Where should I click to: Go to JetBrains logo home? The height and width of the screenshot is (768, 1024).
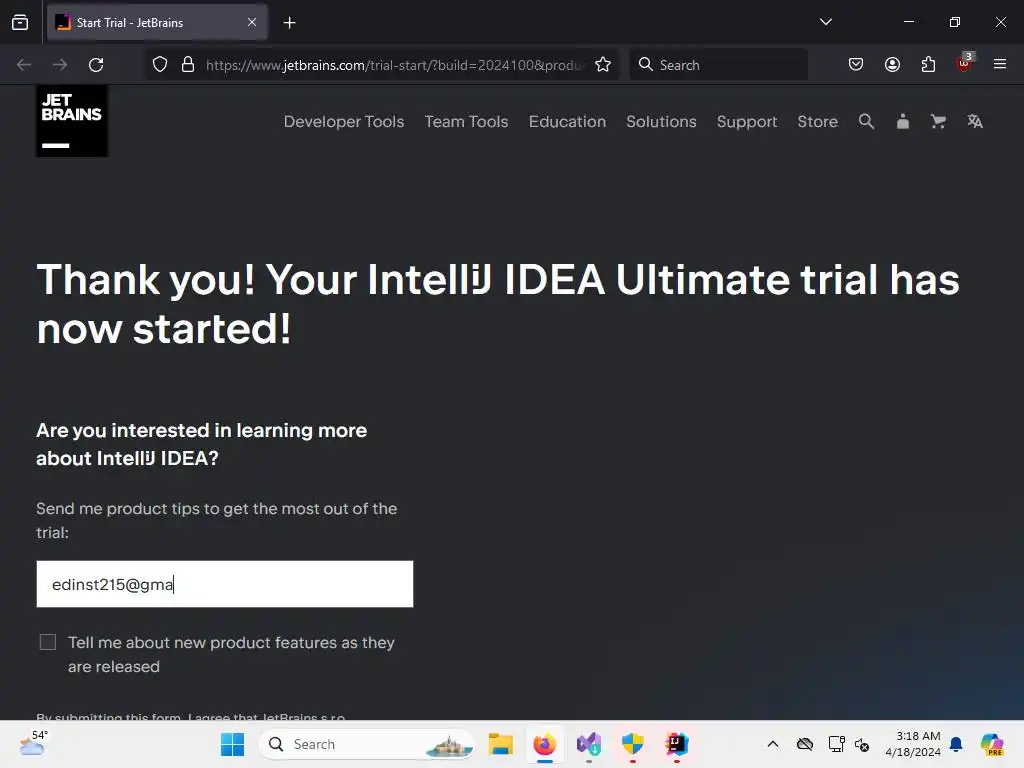click(72, 121)
